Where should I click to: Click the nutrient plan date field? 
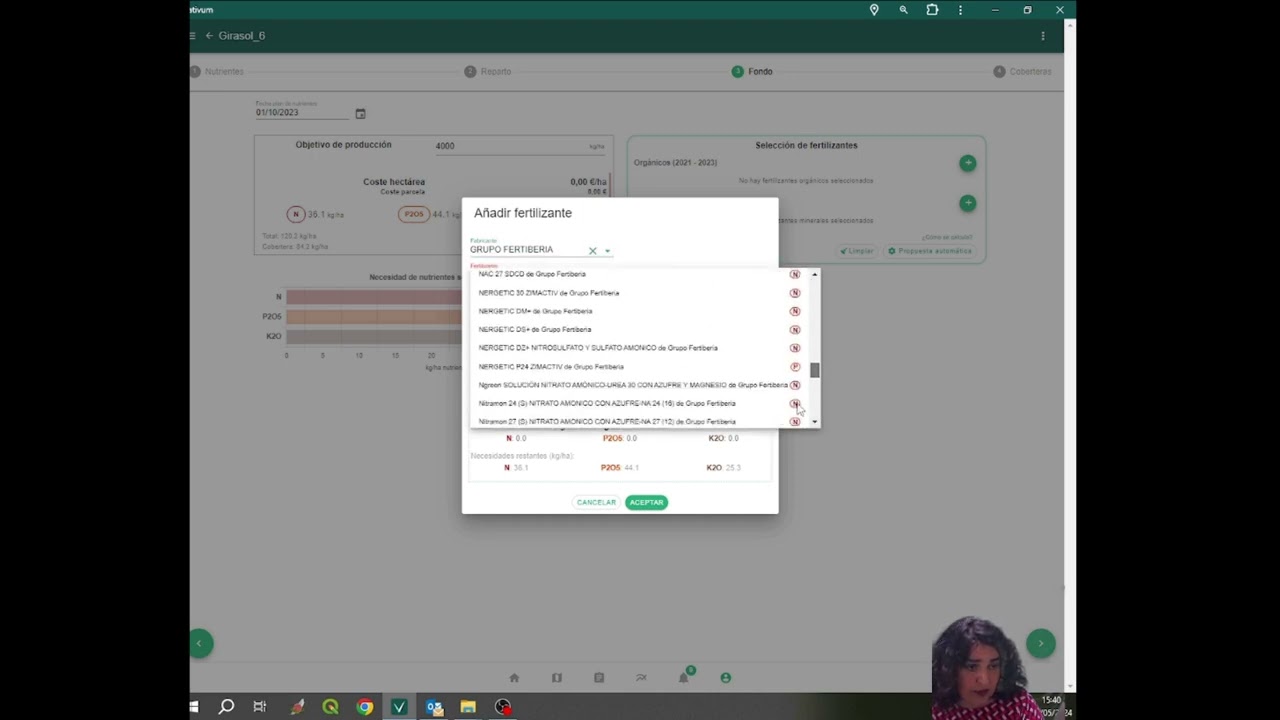[303, 112]
